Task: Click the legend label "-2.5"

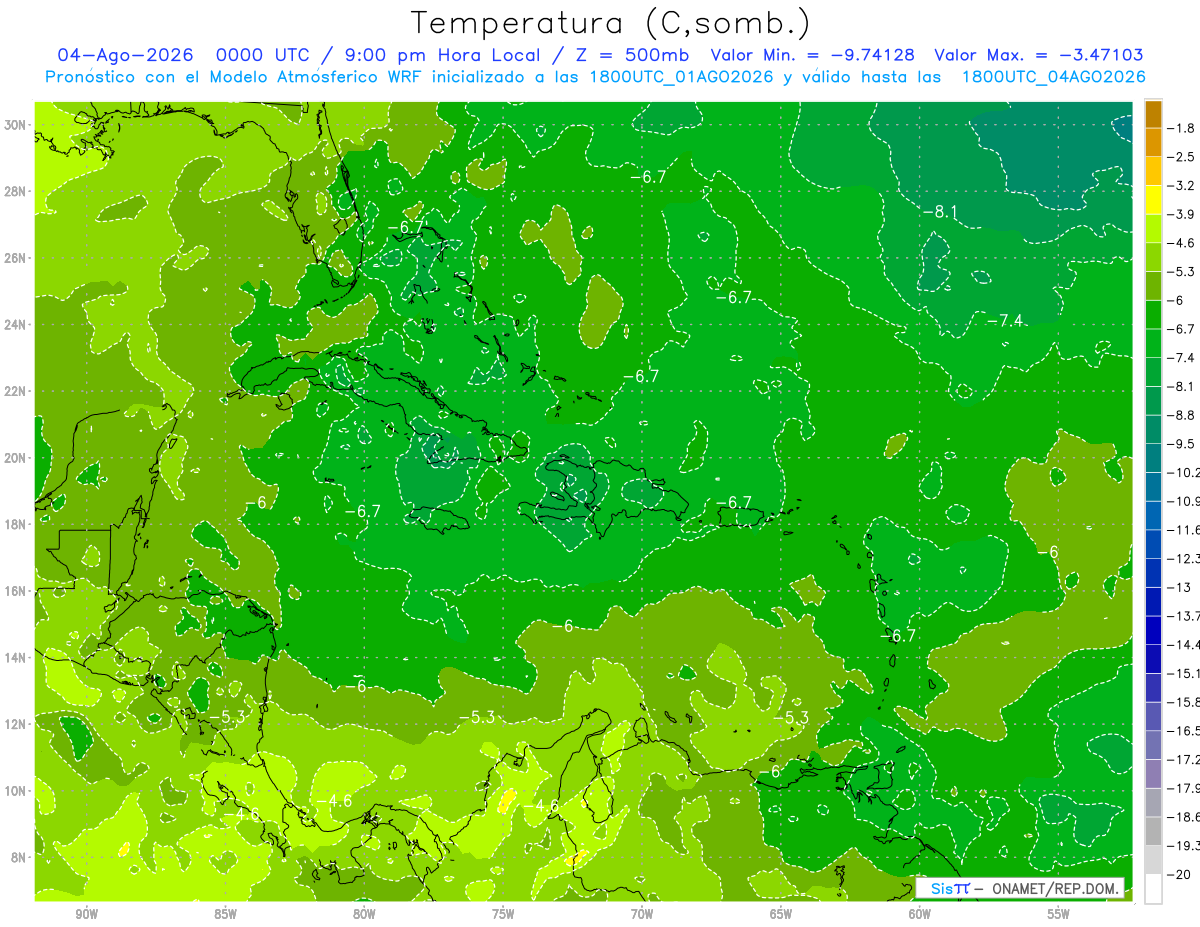Action: 1181,157
